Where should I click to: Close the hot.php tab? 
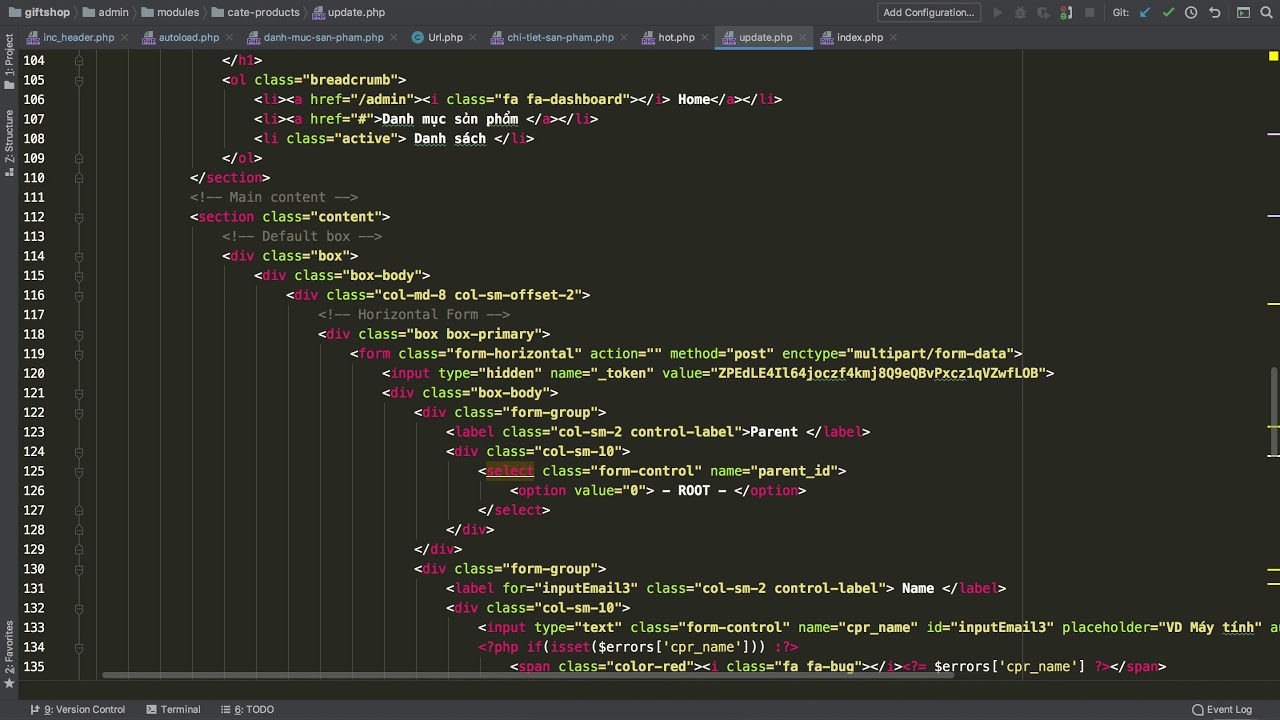704,38
